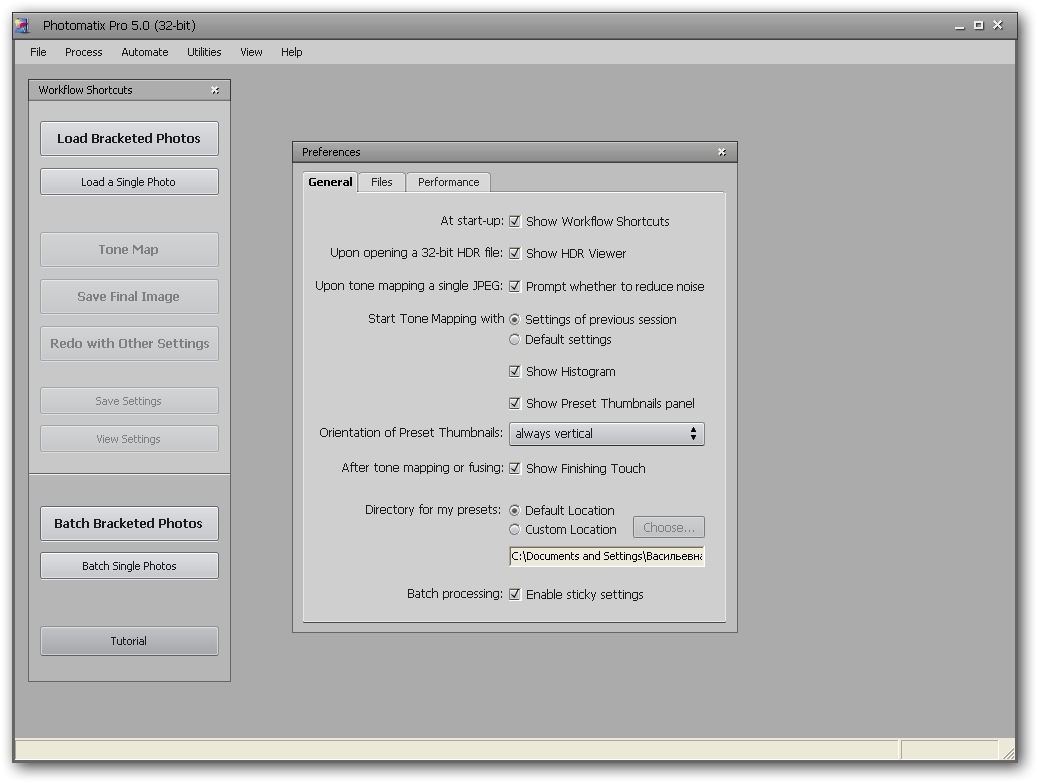Screen dimensions: 1038x783
Task: Click Batch Bracketed Photos button
Action: [x=129, y=524]
